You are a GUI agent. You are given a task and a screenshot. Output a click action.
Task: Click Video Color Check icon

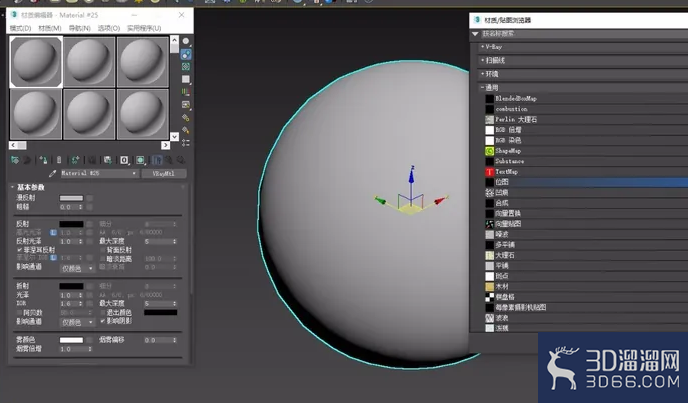(x=186, y=92)
